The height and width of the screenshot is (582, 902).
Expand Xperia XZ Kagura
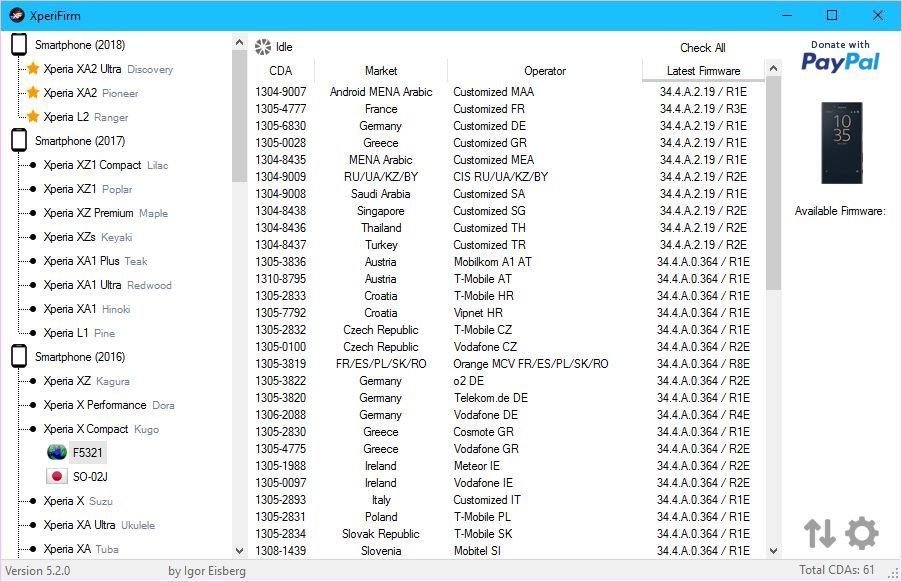(87, 381)
